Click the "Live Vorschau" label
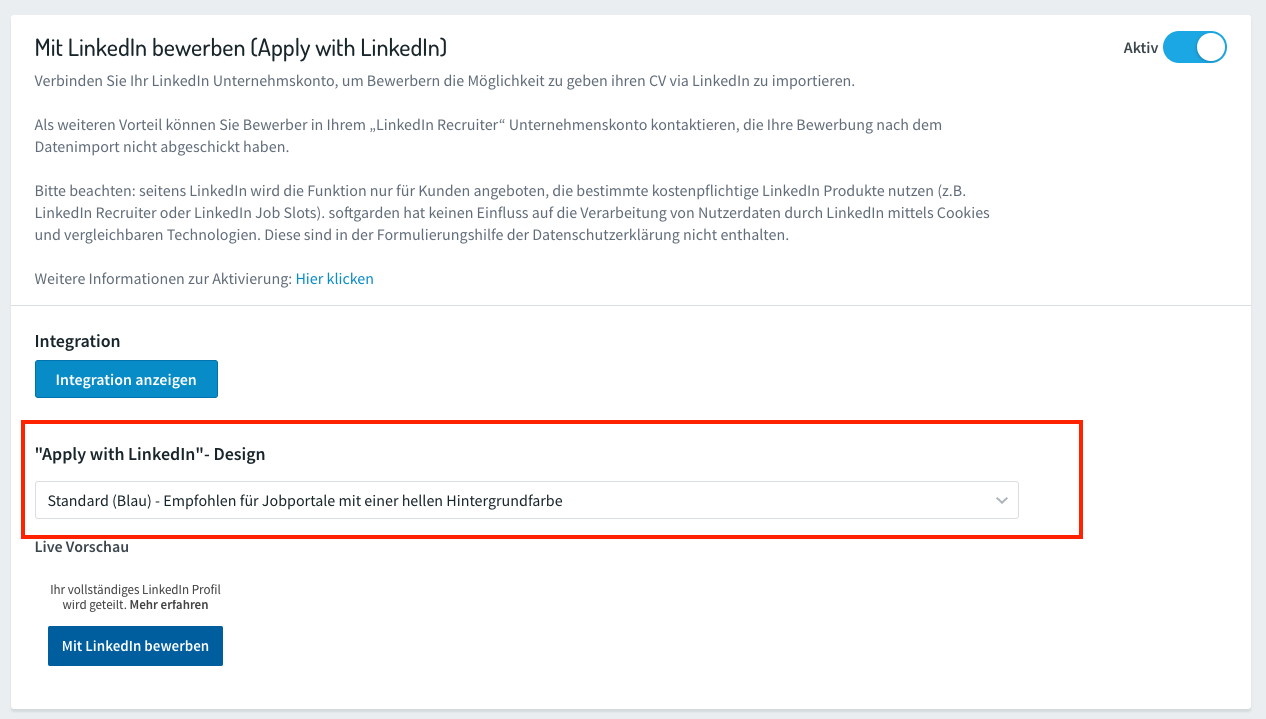This screenshot has height=719, width=1266. 82,547
